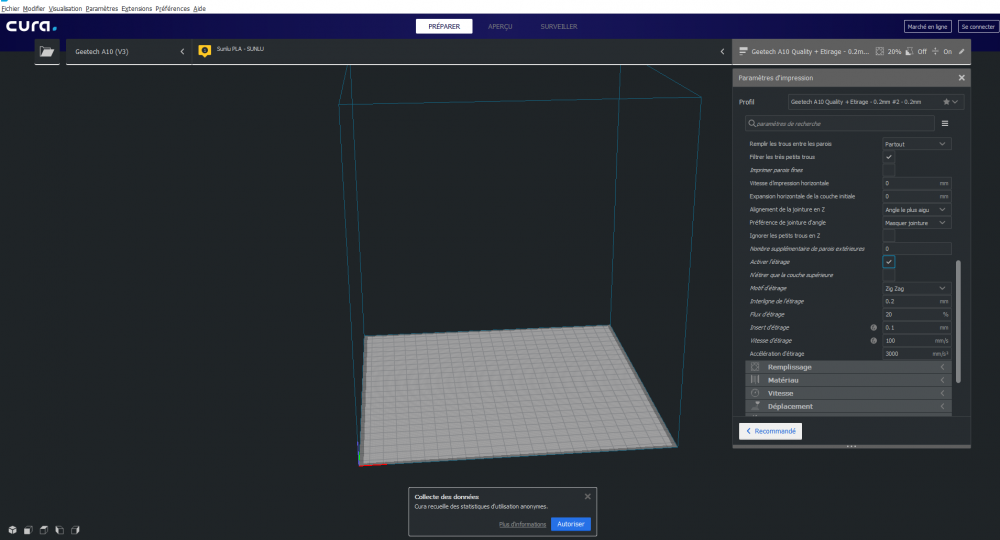Collapse the Geetech A10 (V3) printer selector
The height and width of the screenshot is (540, 1000).
tap(182, 52)
